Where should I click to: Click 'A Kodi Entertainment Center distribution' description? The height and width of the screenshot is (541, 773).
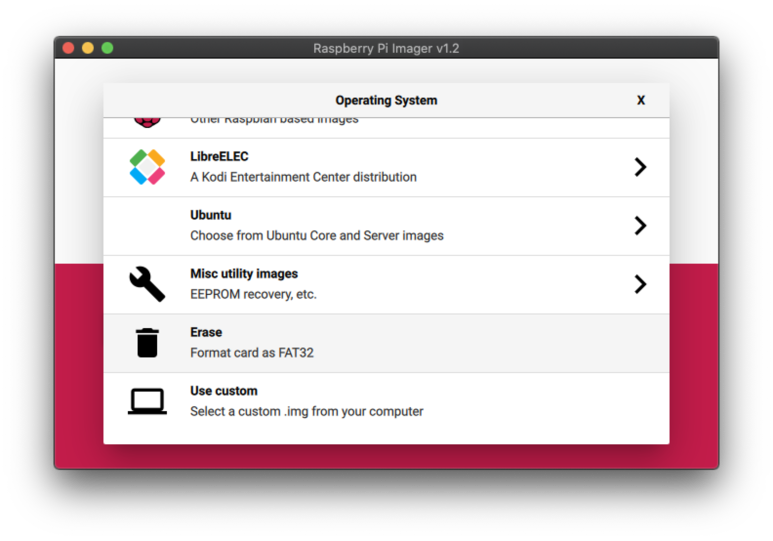pyautogui.click(x=304, y=177)
